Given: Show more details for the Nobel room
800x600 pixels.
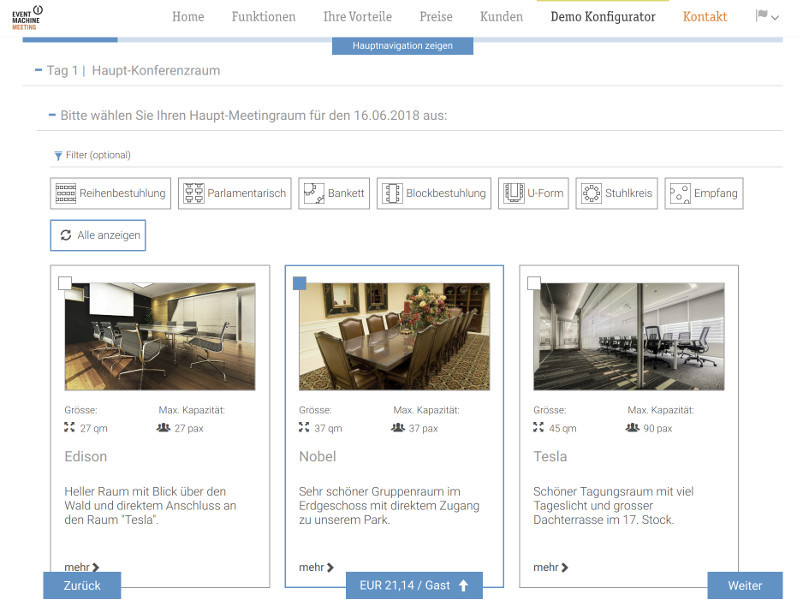Looking at the screenshot, I should (316, 568).
